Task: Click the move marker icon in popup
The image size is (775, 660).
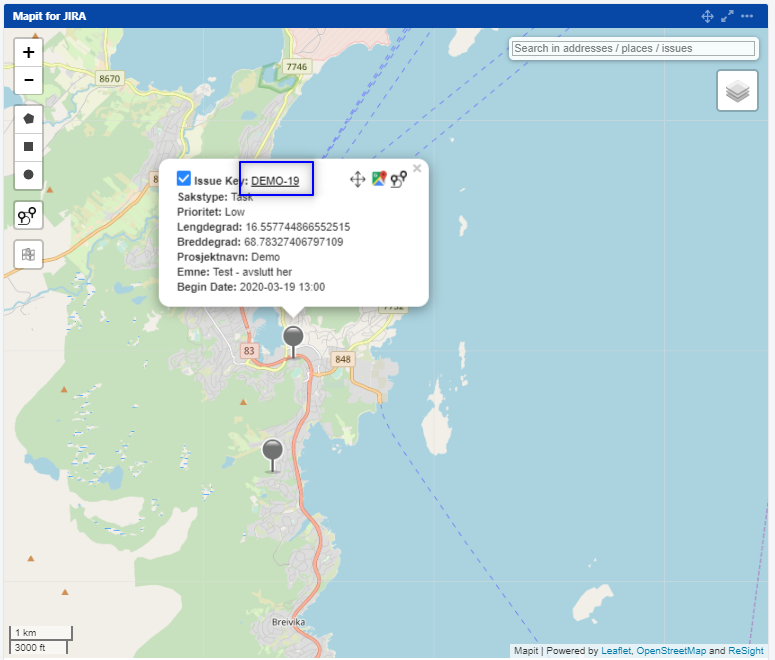Action: (357, 179)
